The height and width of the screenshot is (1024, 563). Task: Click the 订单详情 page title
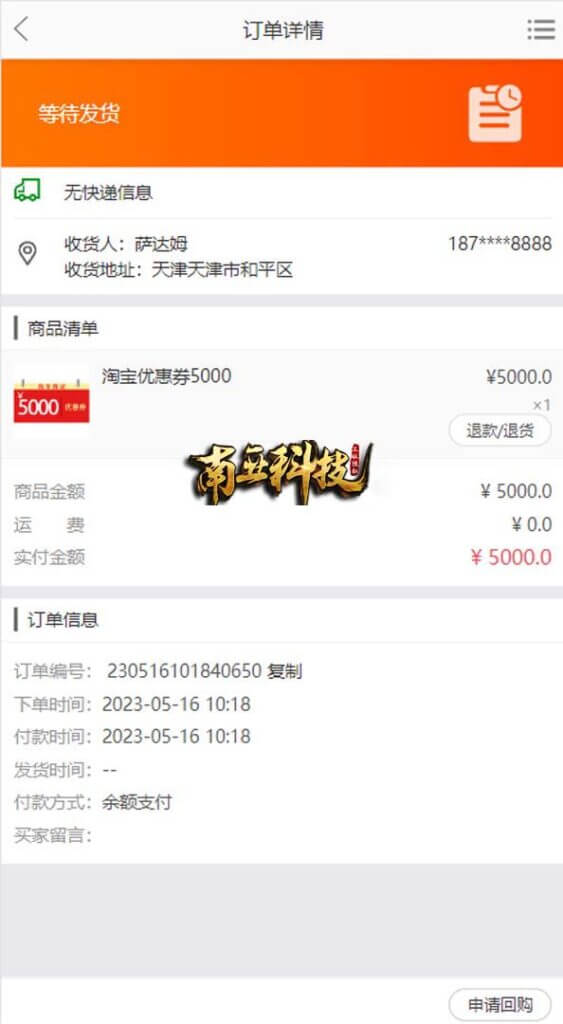[x=283, y=30]
